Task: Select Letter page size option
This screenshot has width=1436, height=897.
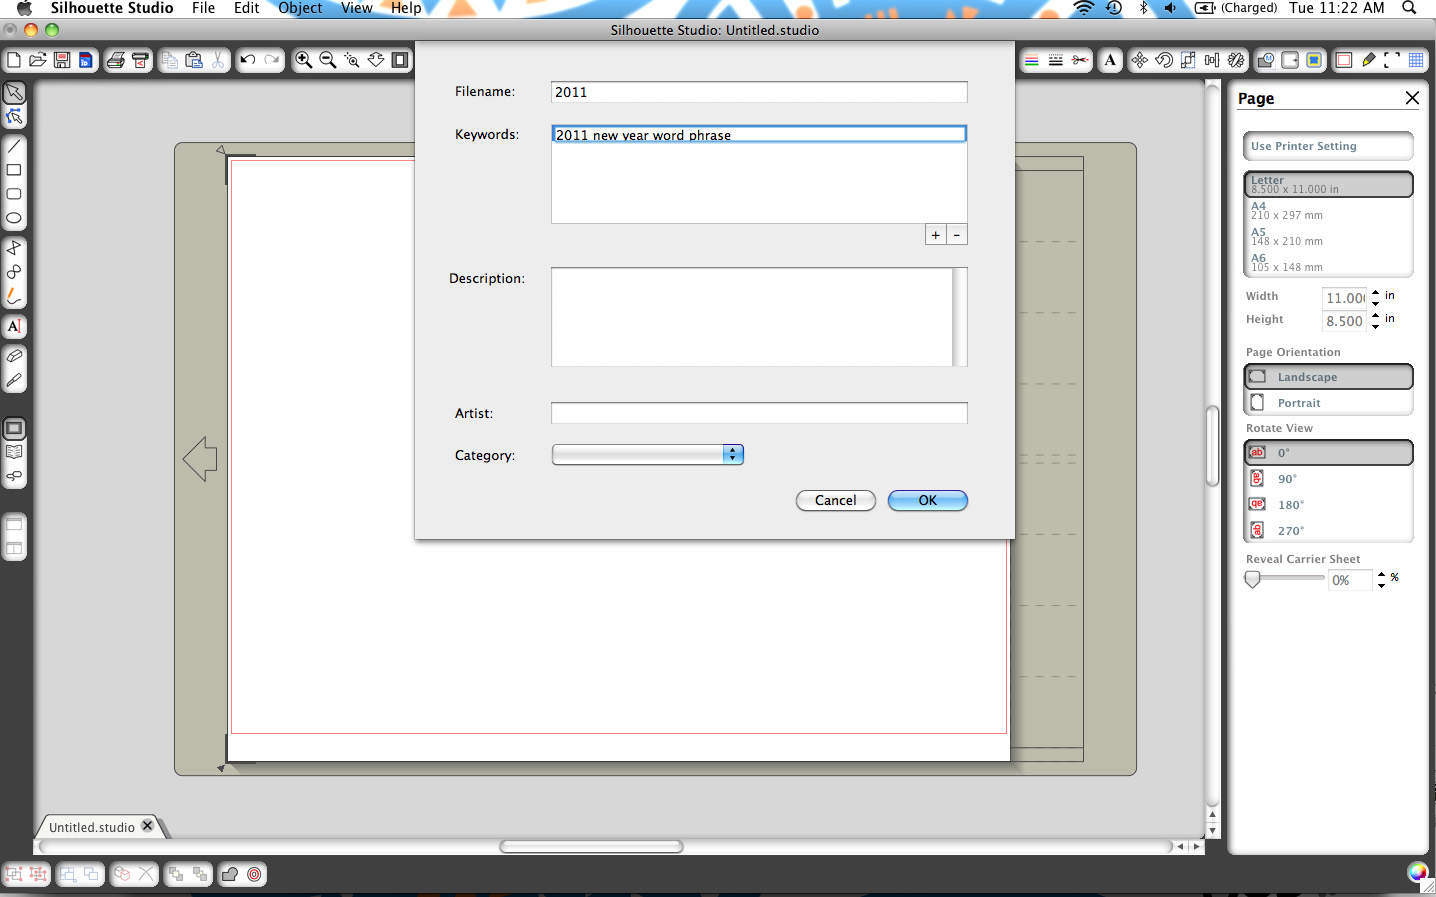Action: [x=1328, y=184]
